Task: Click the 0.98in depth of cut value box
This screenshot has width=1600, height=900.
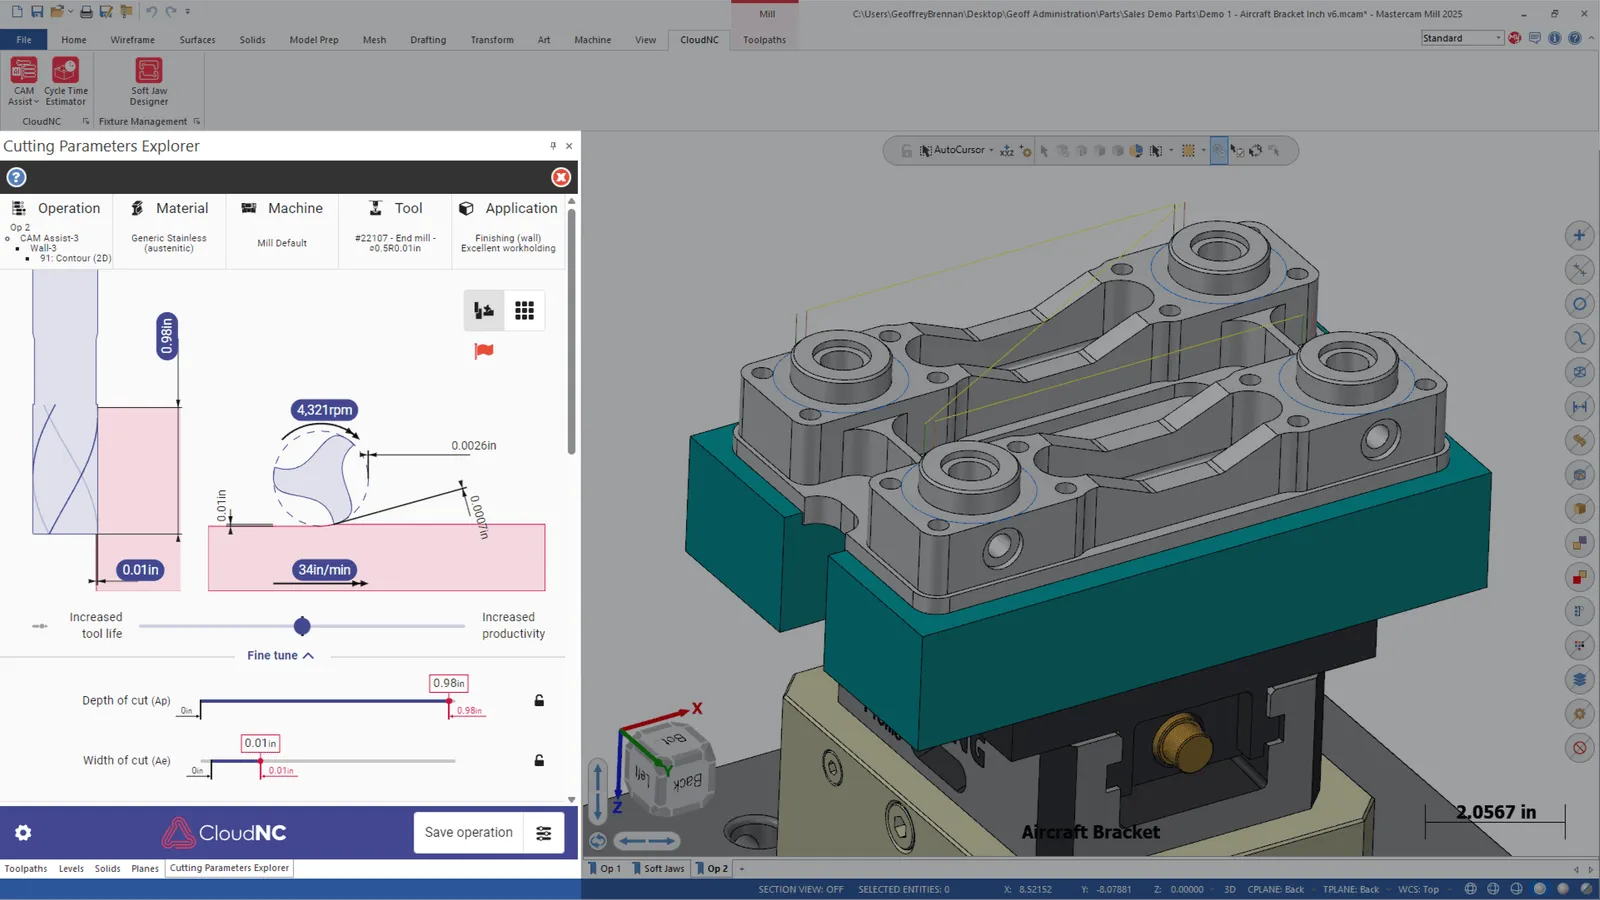Action: pyautogui.click(x=449, y=683)
